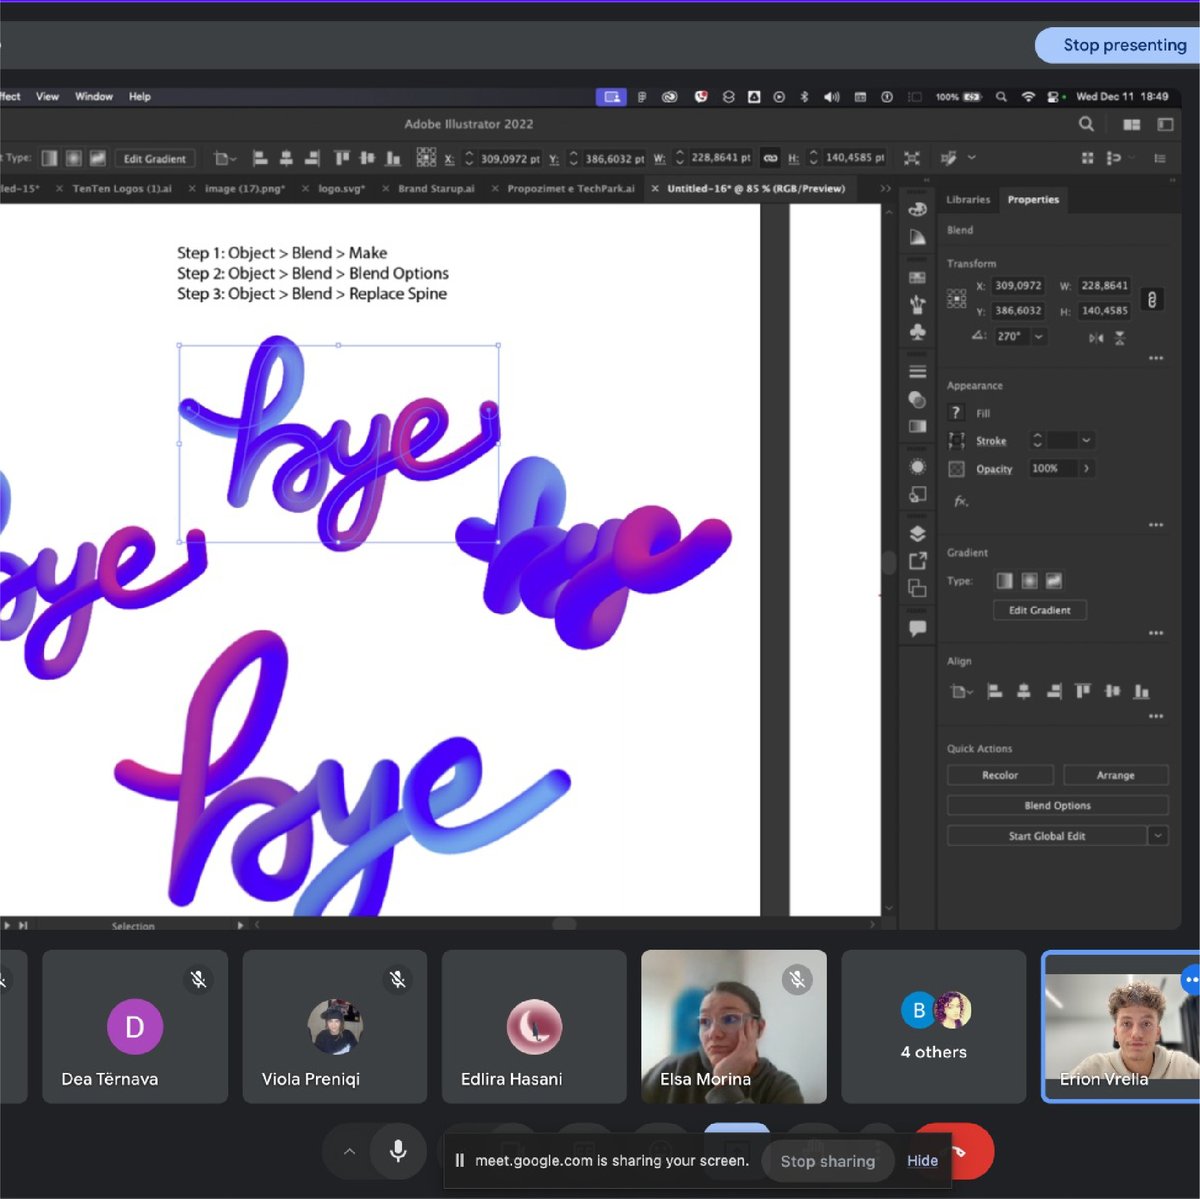The width and height of the screenshot is (1200, 1199).
Task: Set reference point in Properties Transform
Action: (957, 298)
